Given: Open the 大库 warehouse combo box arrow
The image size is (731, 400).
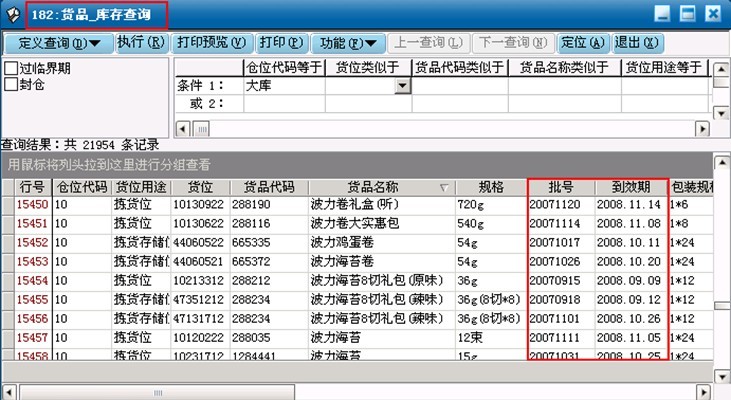Looking at the screenshot, I should click(403, 86).
